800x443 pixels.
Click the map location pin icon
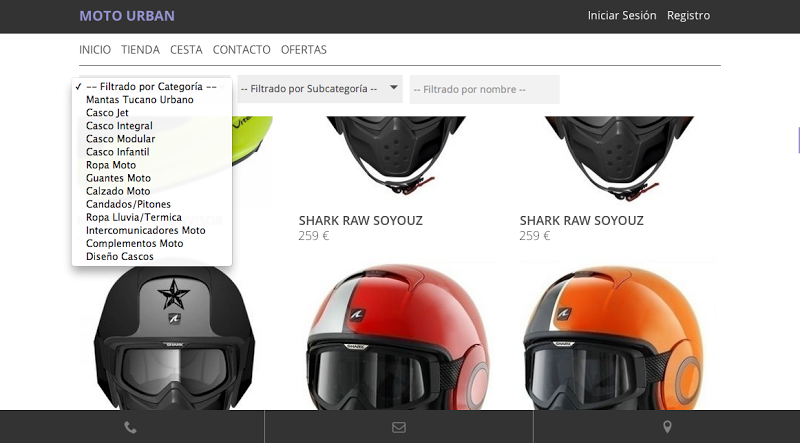pyautogui.click(x=667, y=427)
